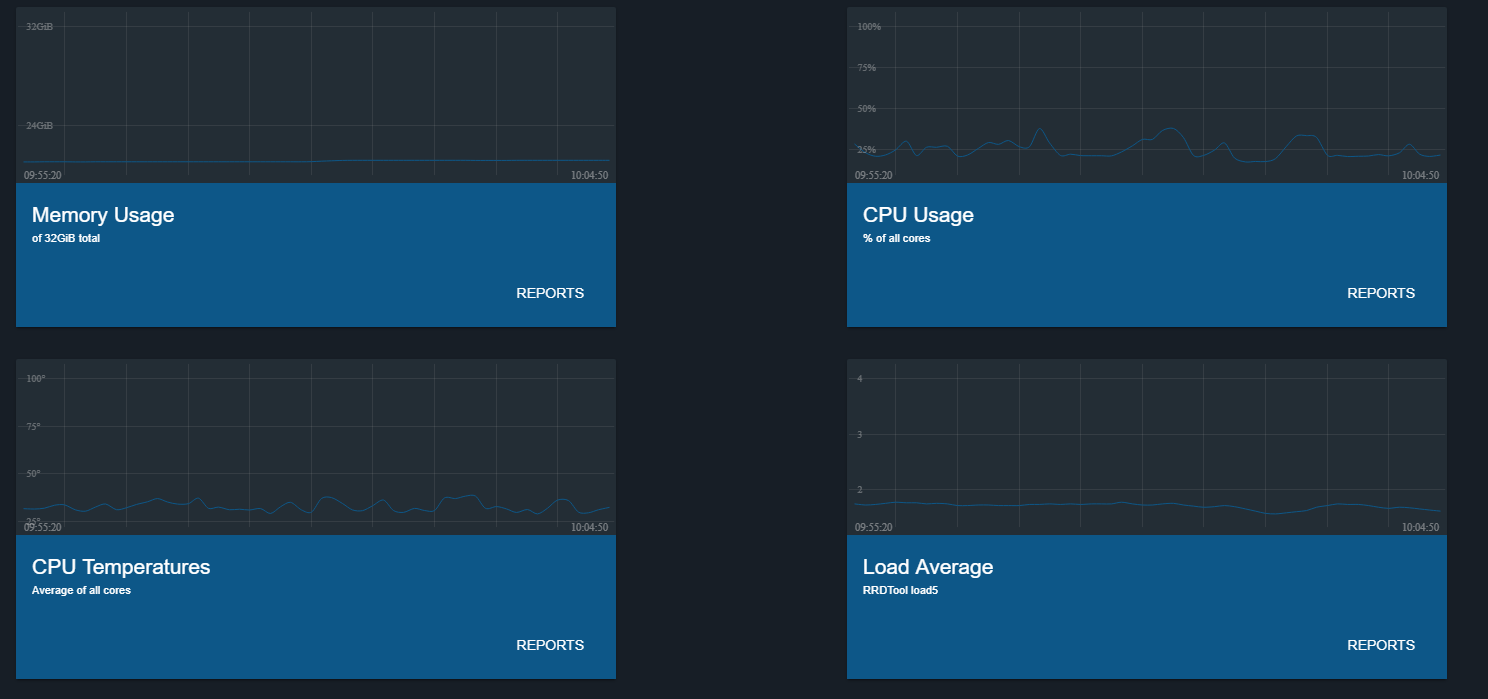Viewport: 1488px width, 699px height.
Task: Click 09:55:20 start time in Memory chart
Action: [x=43, y=175]
